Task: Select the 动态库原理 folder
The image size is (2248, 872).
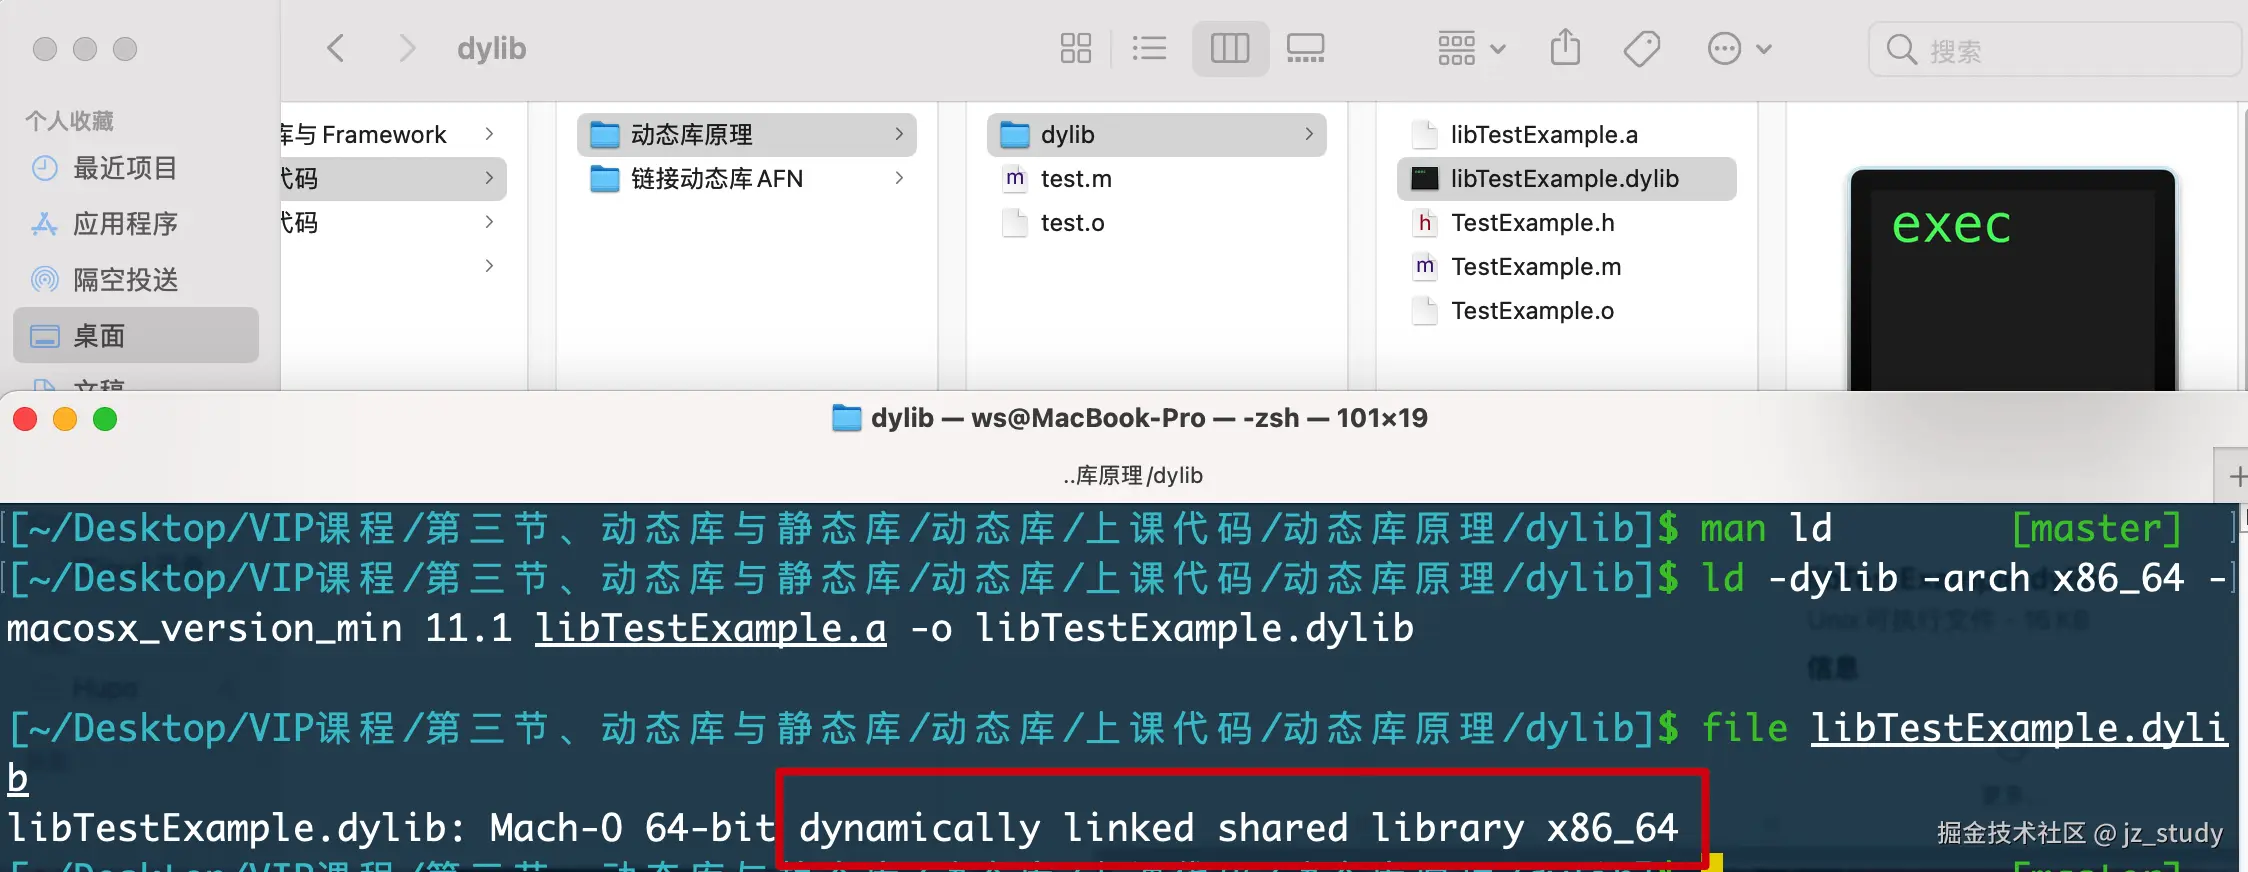Action: pyautogui.click(x=747, y=134)
